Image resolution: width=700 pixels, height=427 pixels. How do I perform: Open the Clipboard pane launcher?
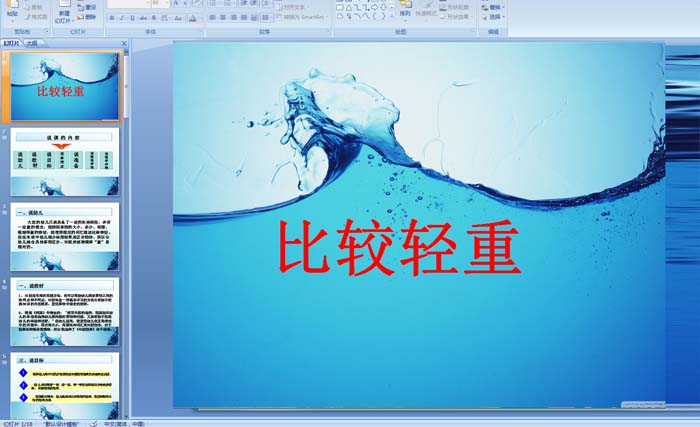pos(47,31)
